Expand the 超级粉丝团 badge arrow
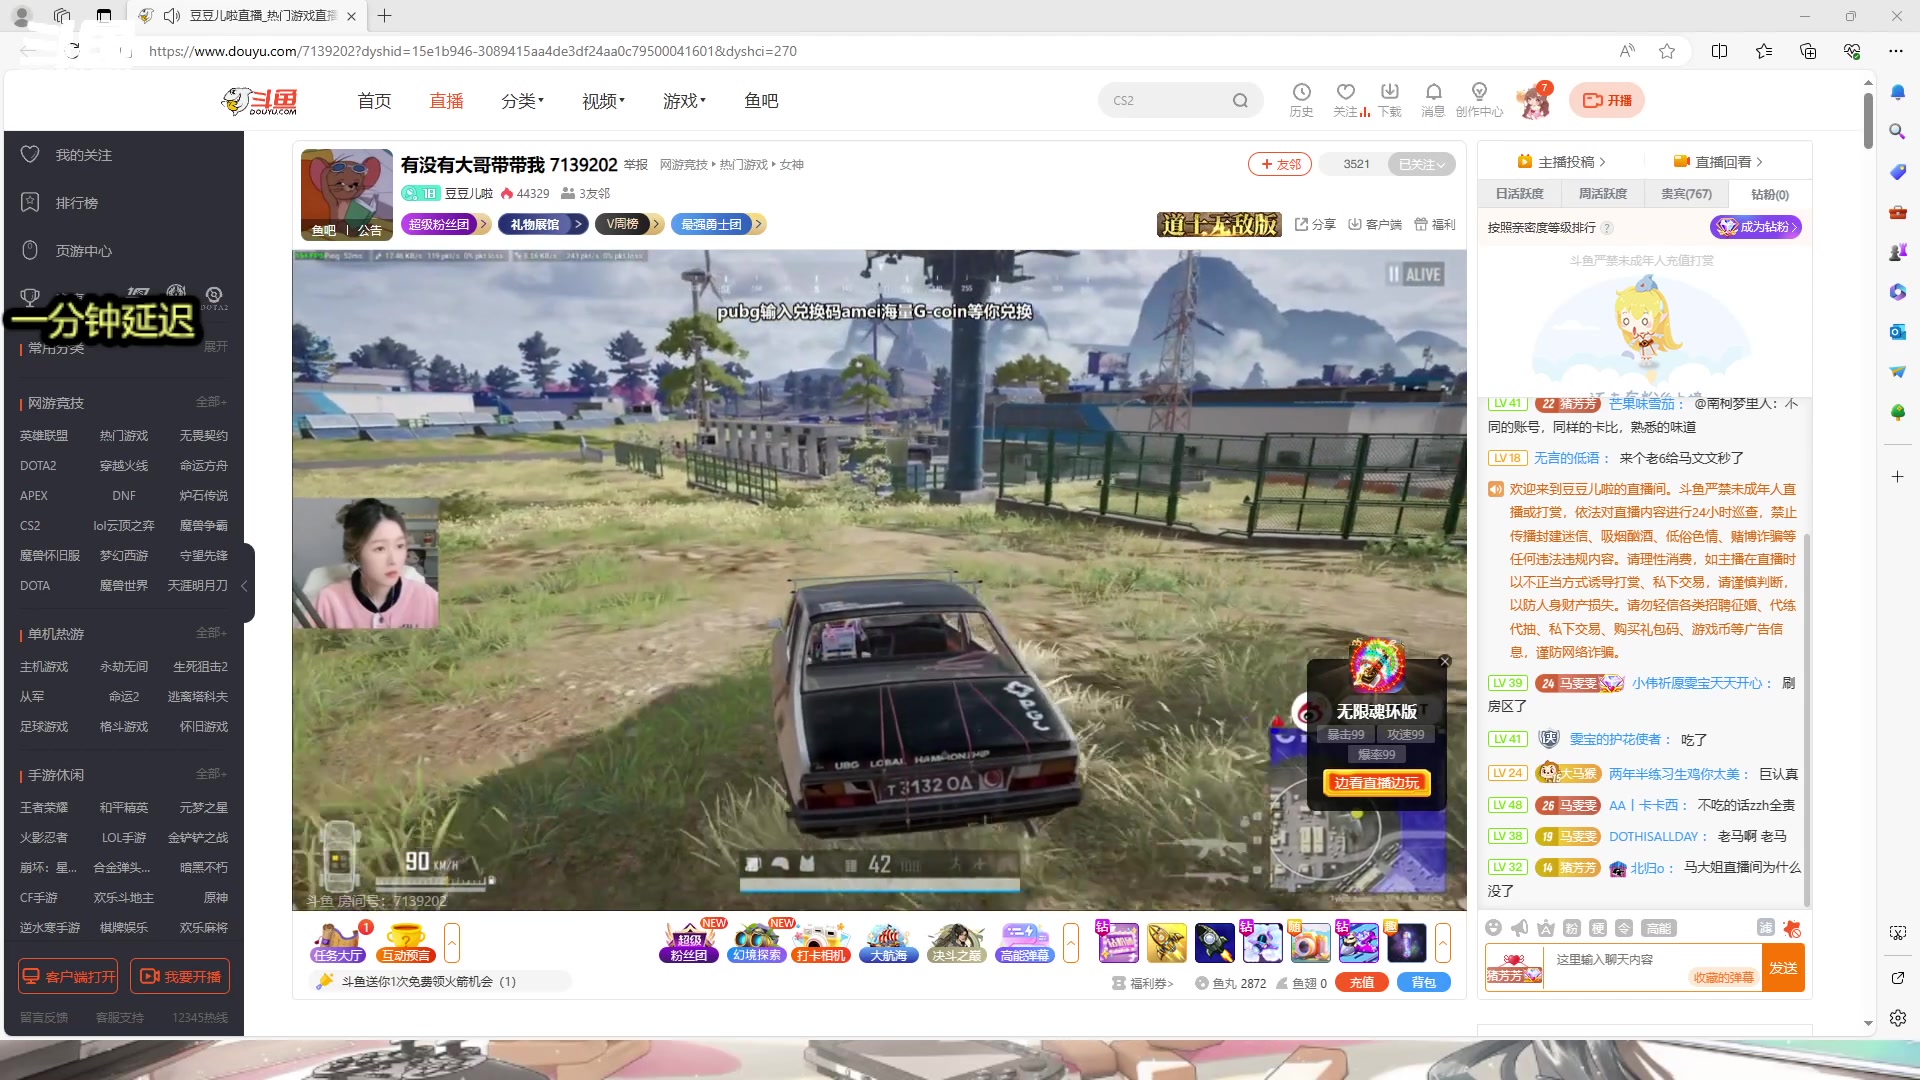 point(483,224)
